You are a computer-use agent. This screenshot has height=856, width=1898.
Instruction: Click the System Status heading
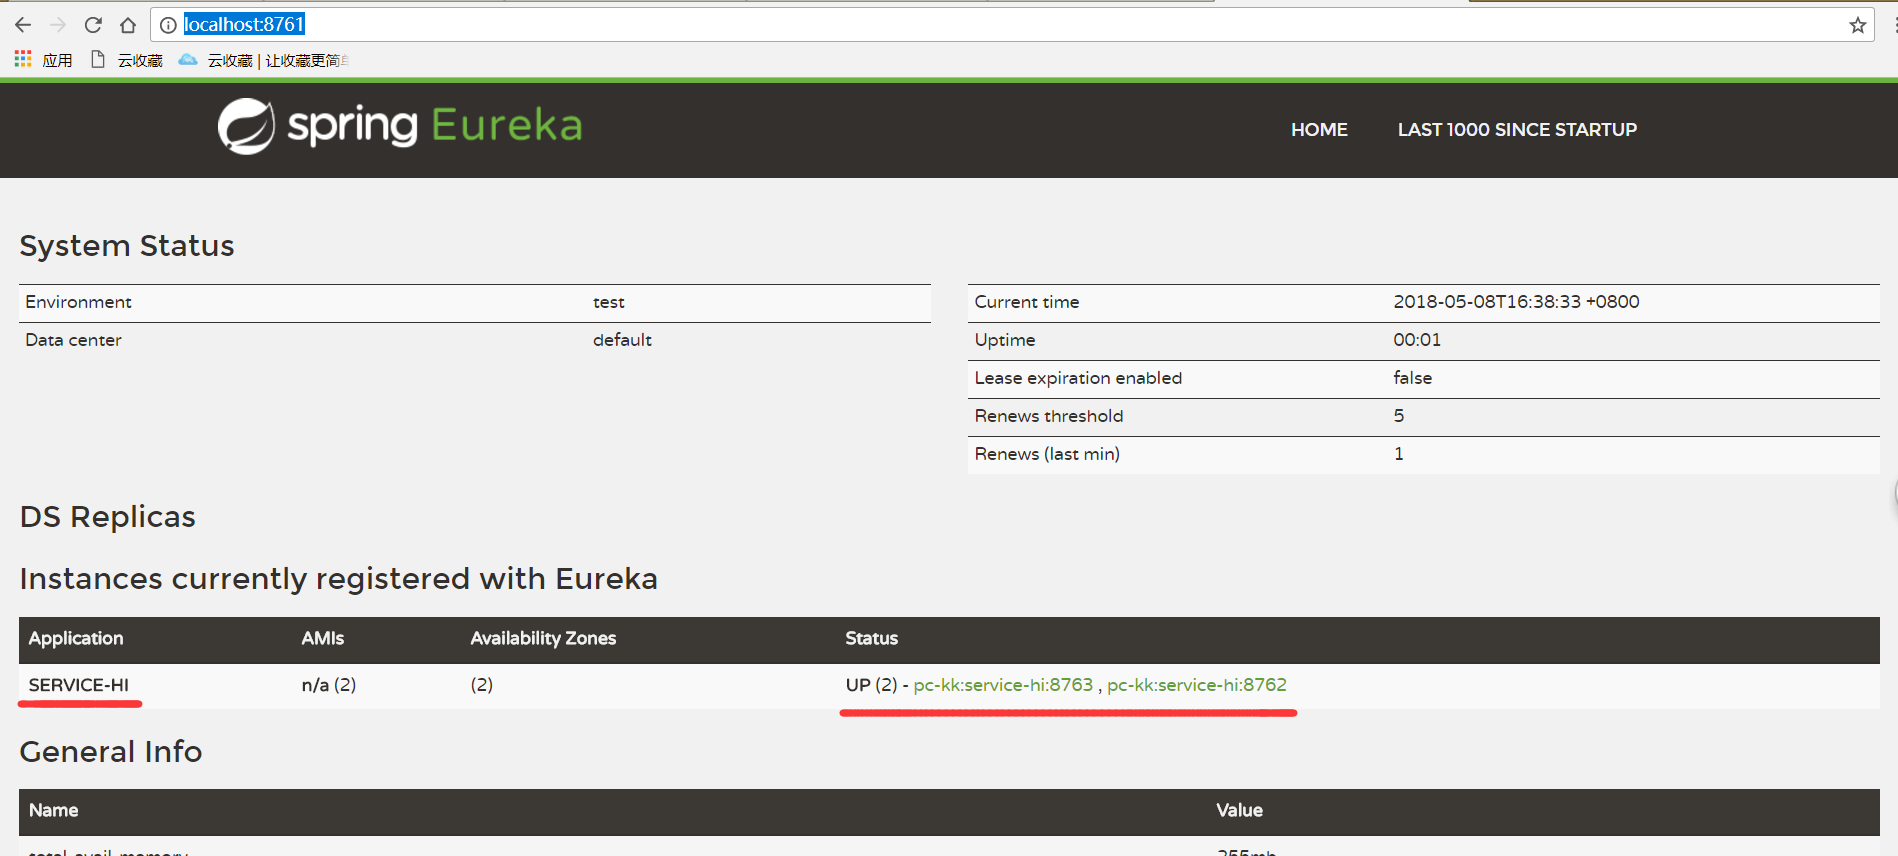[x=127, y=246]
